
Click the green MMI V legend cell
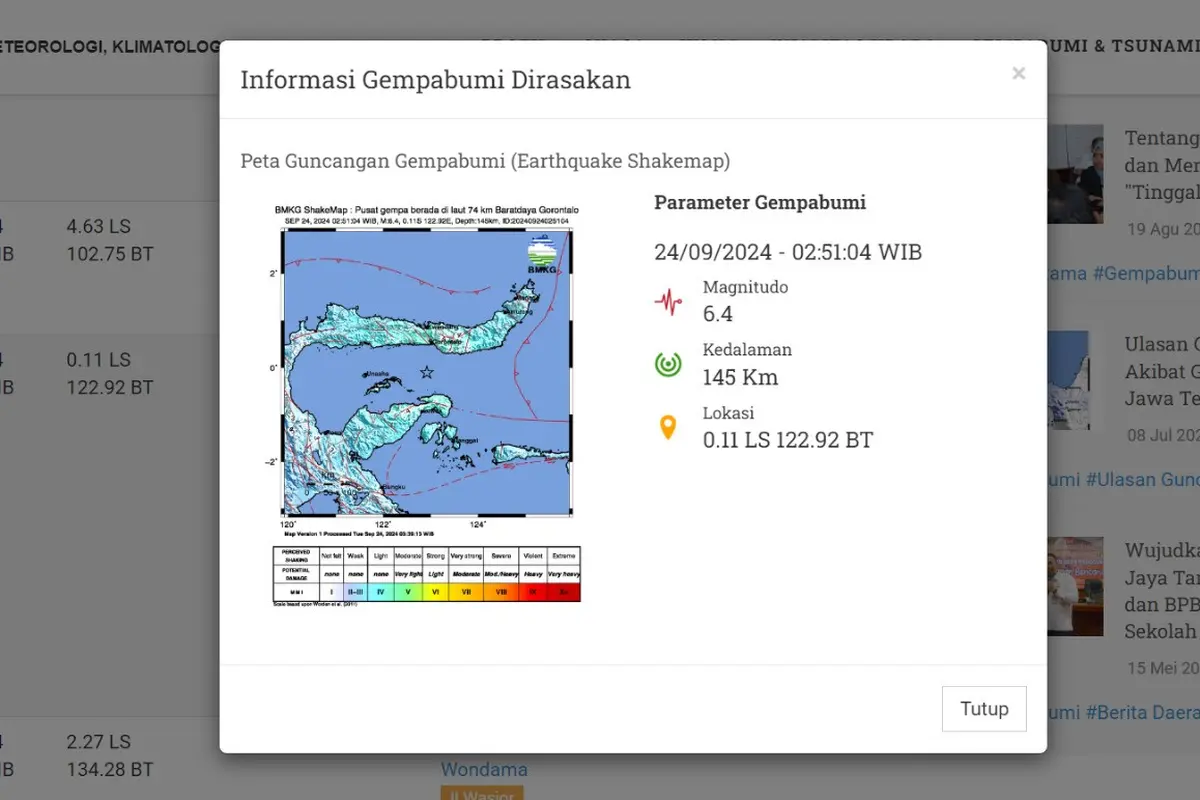click(408, 592)
